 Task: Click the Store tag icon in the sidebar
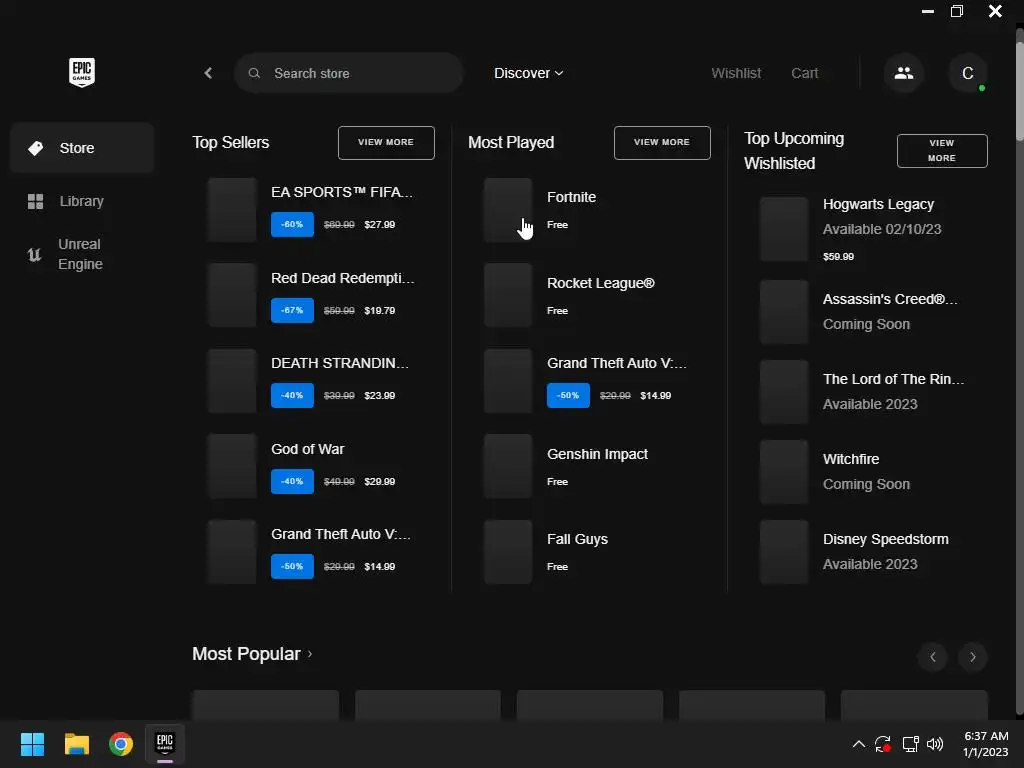[x=35, y=148]
